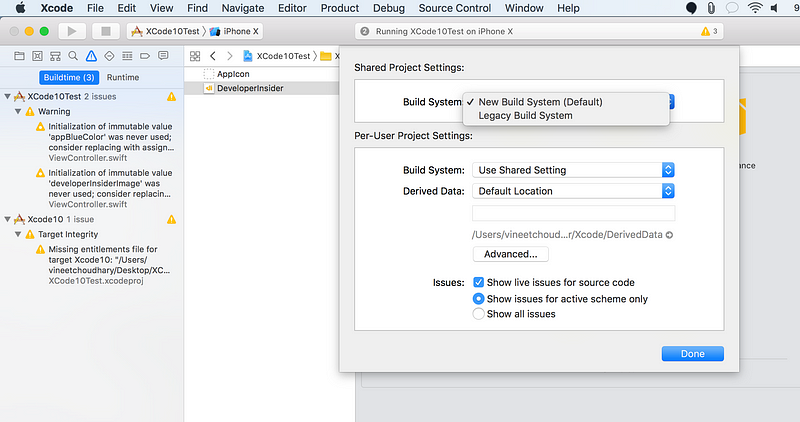Open the related items grid icon
This screenshot has width=800, height=422.
pos(195,56)
